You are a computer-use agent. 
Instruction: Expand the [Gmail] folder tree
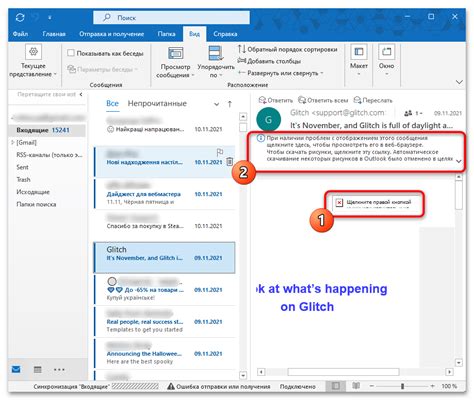point(13,142)
